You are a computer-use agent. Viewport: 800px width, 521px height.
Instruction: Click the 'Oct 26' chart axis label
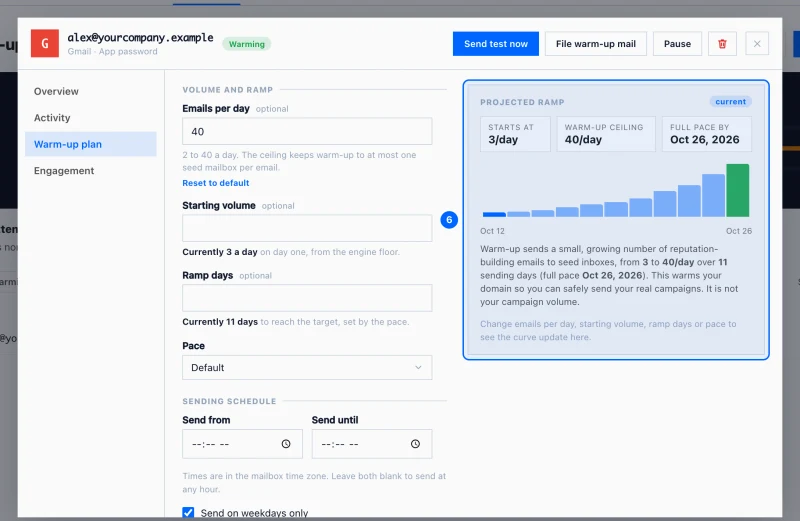(739, 231)
